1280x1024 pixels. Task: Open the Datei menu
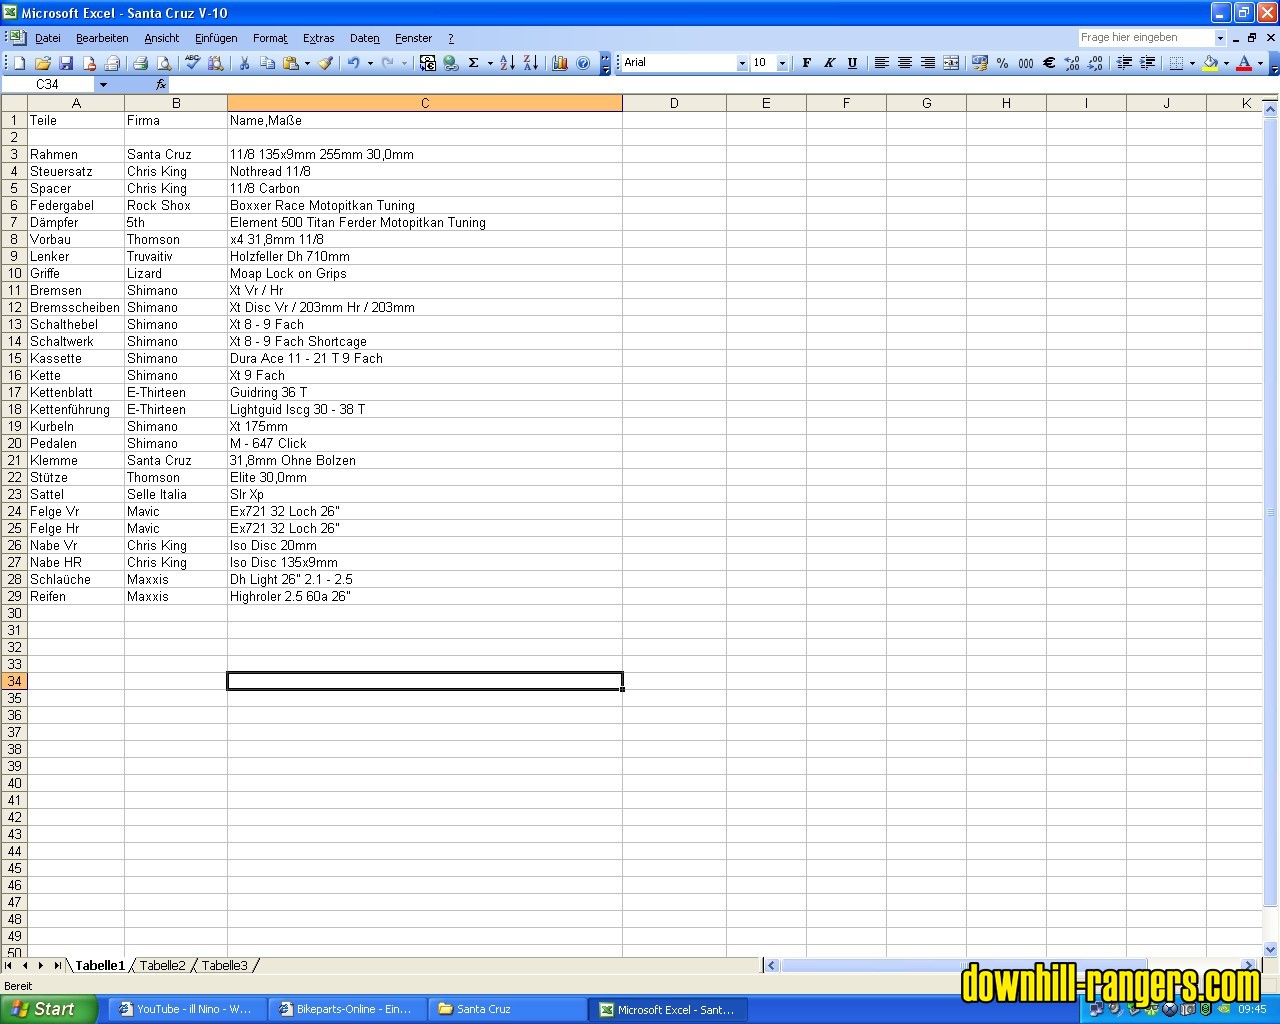(x=48, y=38)
